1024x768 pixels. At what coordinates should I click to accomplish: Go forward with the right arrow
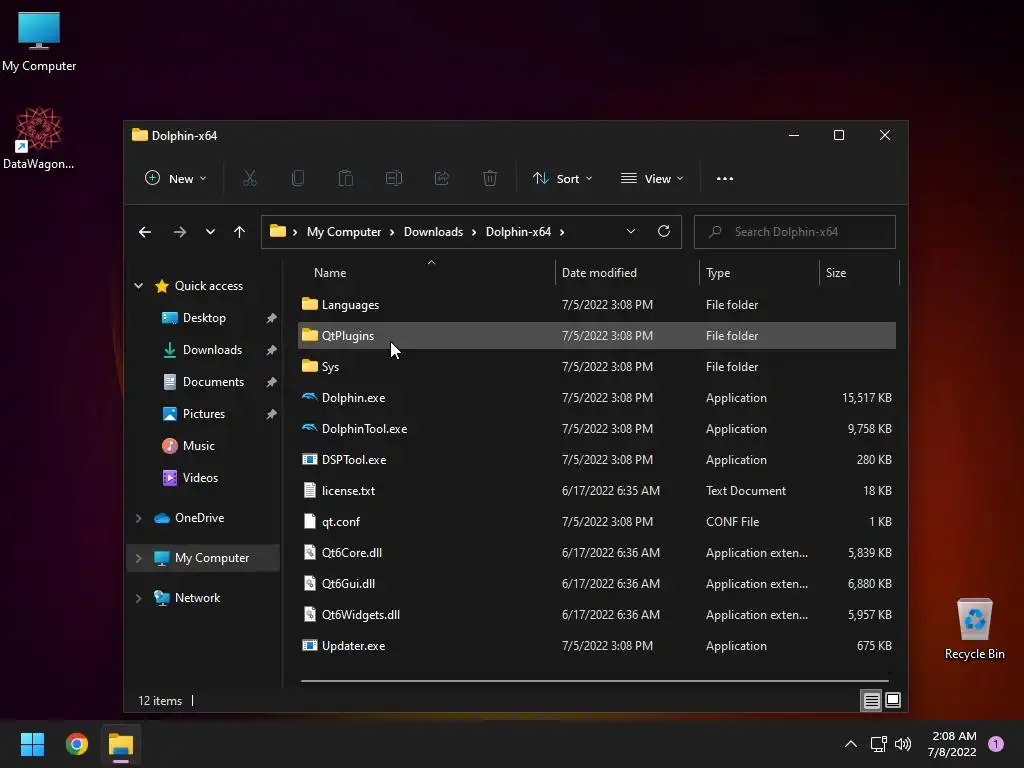click(x=180, y=232)
